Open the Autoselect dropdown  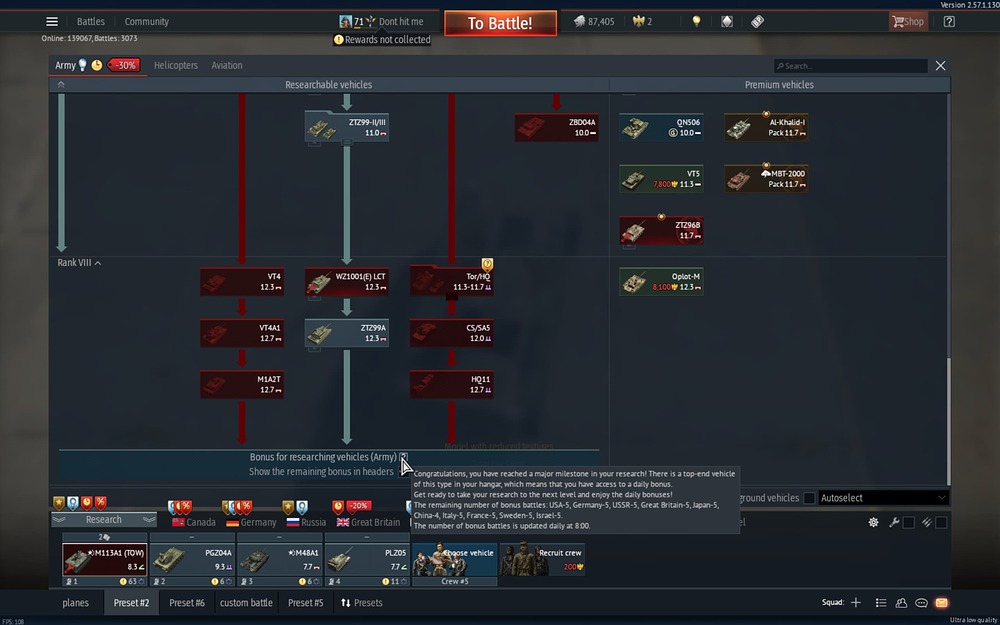[x=883, y=498]
